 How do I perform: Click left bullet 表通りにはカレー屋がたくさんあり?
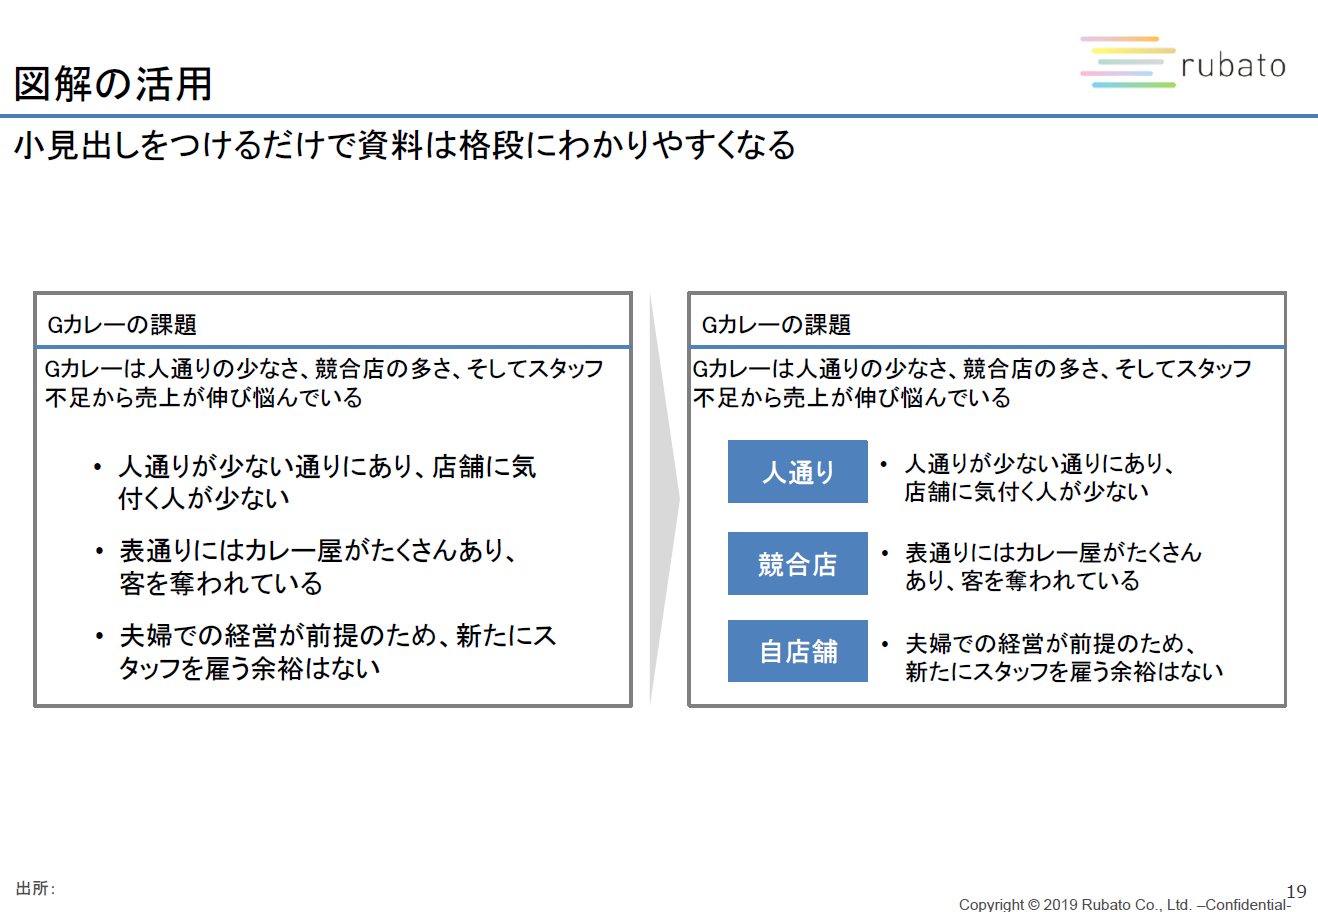[x=318, y=567]
